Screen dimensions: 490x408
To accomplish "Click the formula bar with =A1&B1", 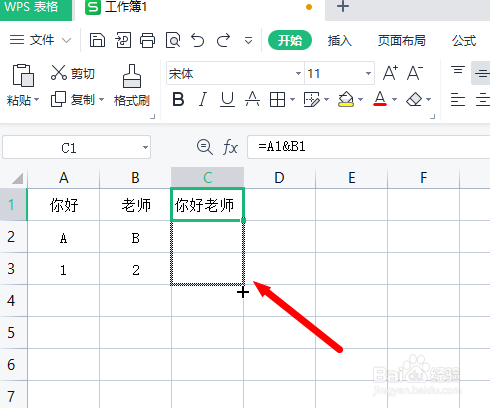I will click(368, 147).
